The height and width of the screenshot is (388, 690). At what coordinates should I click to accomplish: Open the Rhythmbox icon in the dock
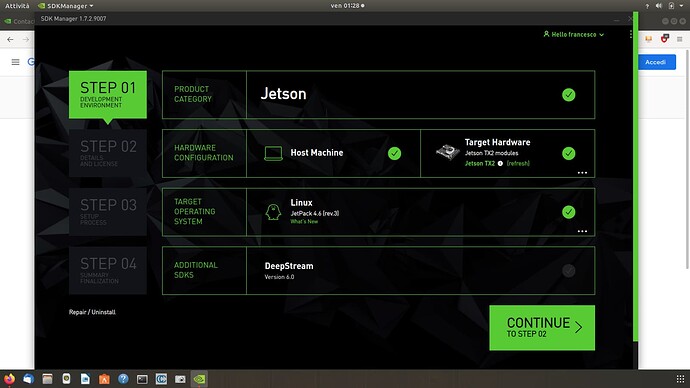tap(66, 379)
